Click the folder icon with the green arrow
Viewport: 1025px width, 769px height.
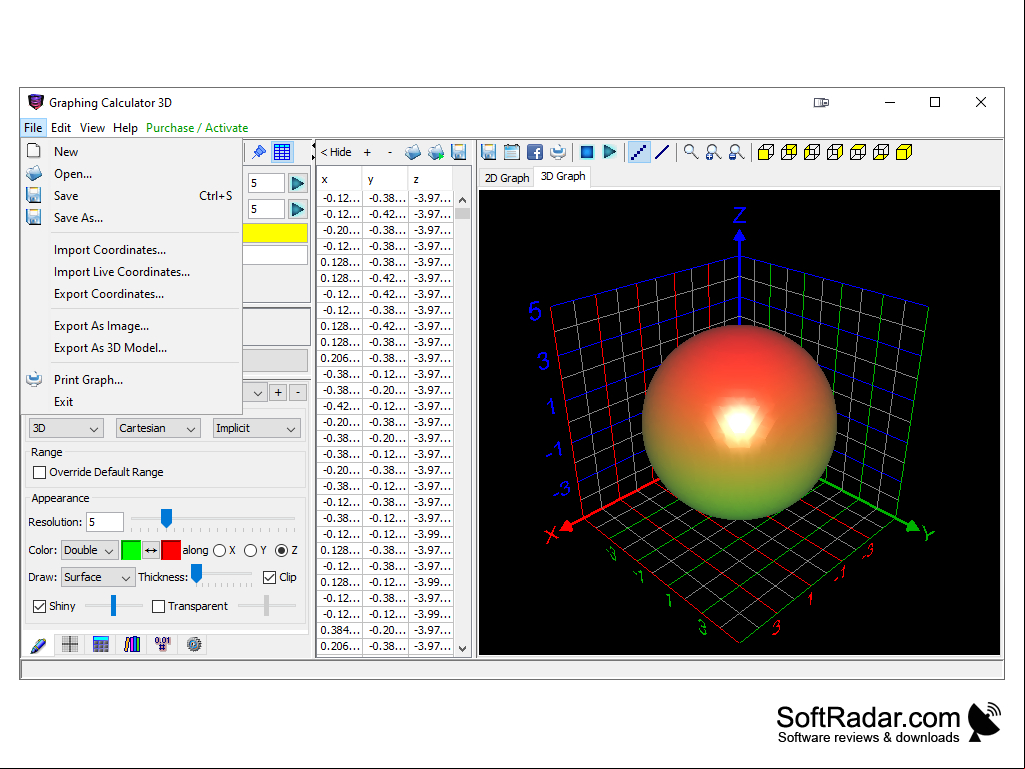pos(436,152)
